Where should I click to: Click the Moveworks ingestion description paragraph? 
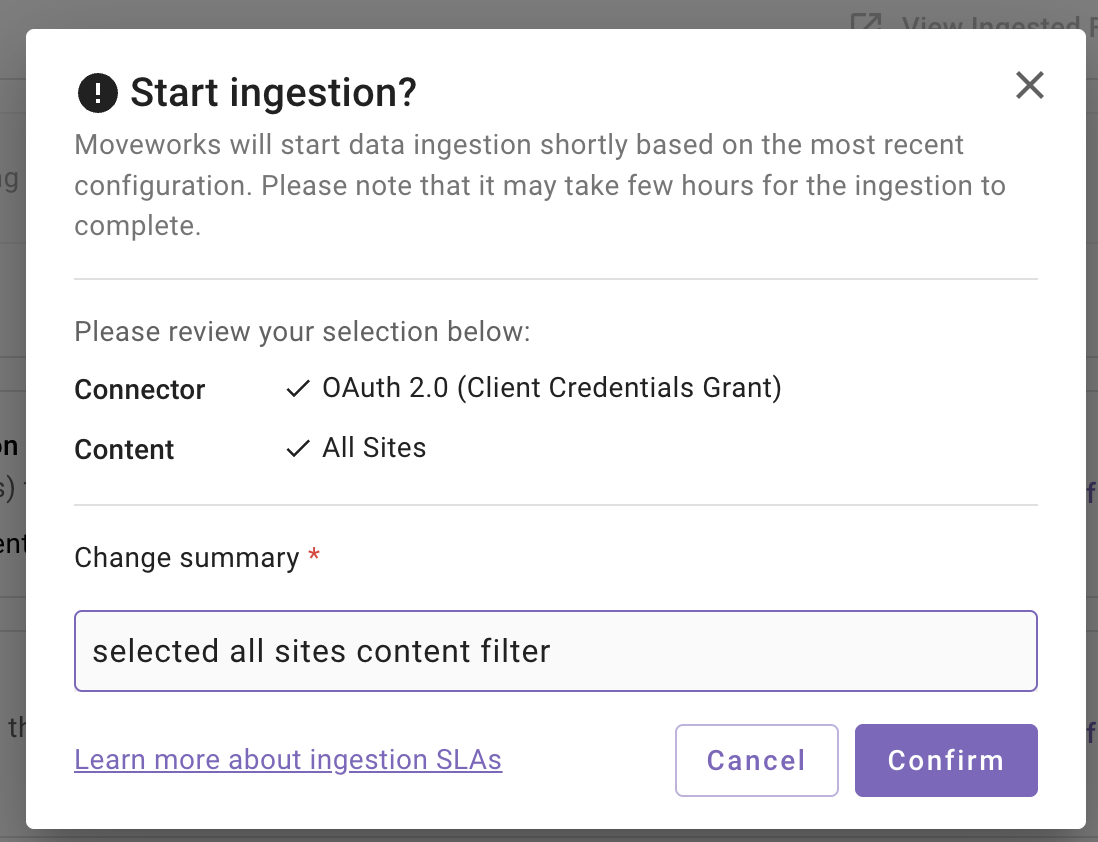click(540, 185)
